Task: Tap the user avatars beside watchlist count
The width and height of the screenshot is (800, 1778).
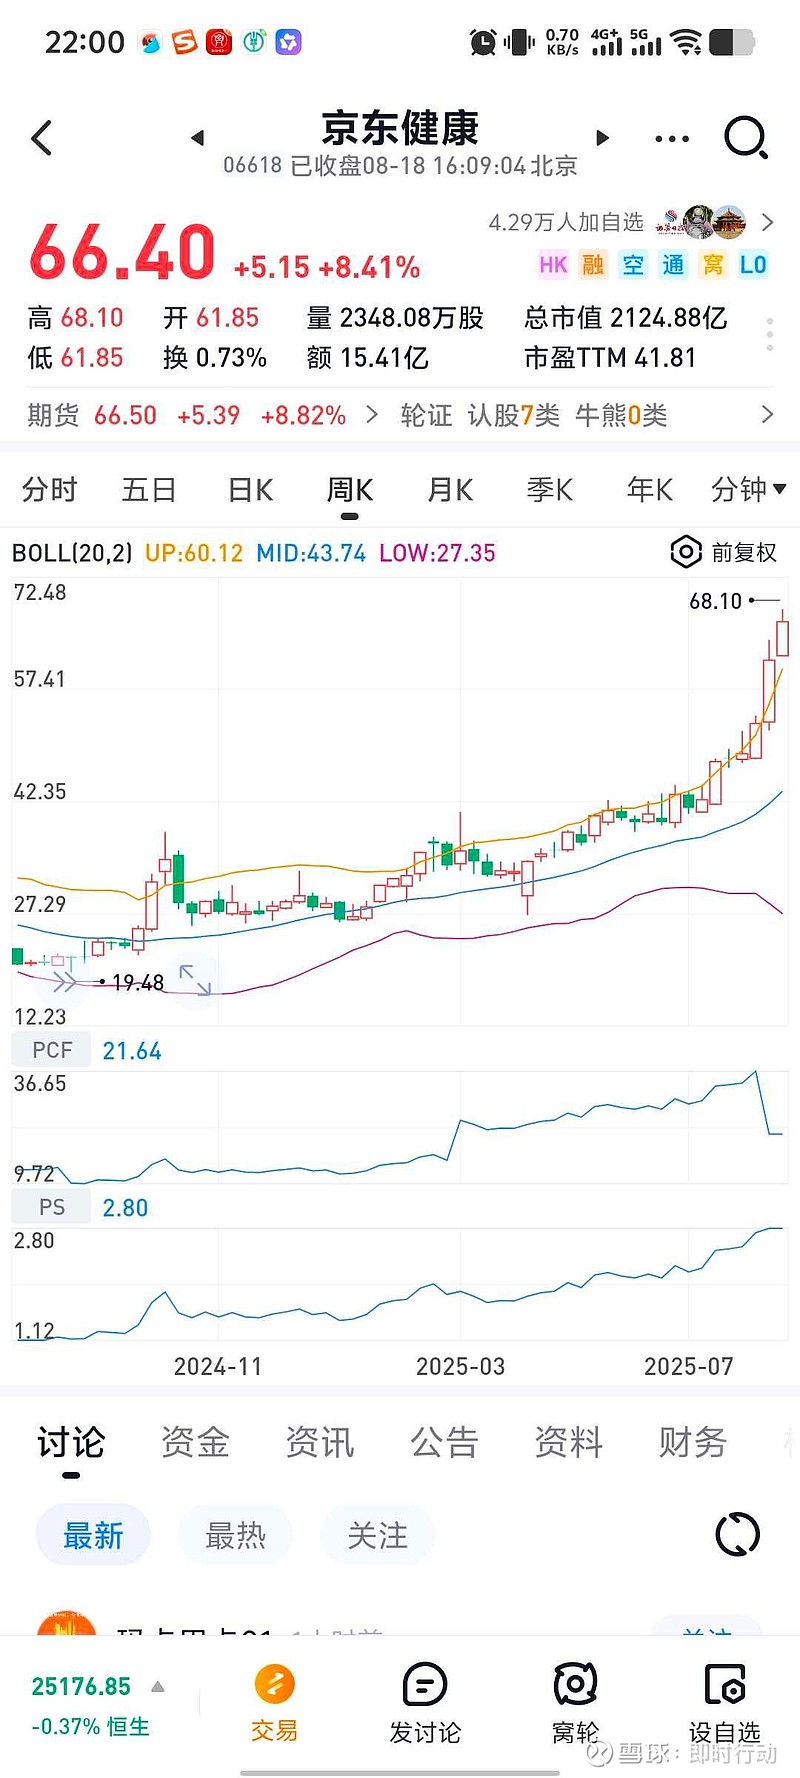Action: point(702,222)
